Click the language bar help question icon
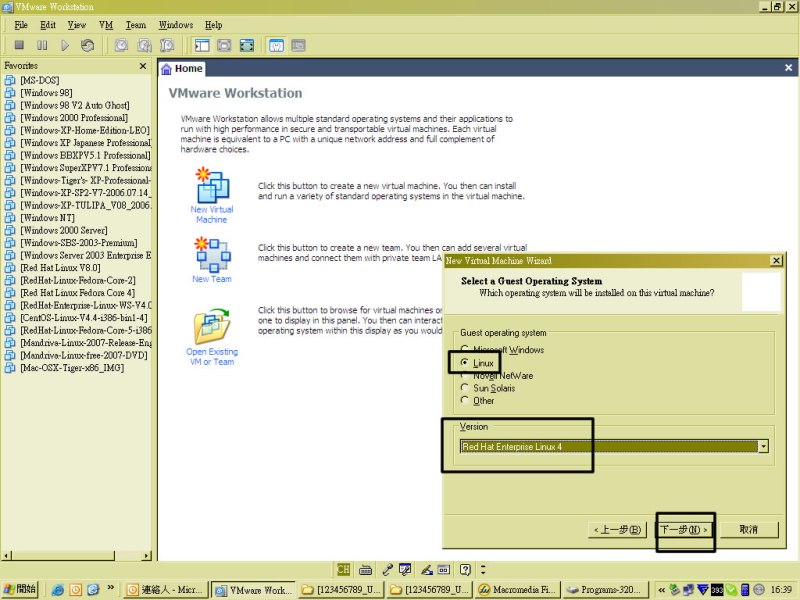The image size is (800, 600). tap(465, 569)
